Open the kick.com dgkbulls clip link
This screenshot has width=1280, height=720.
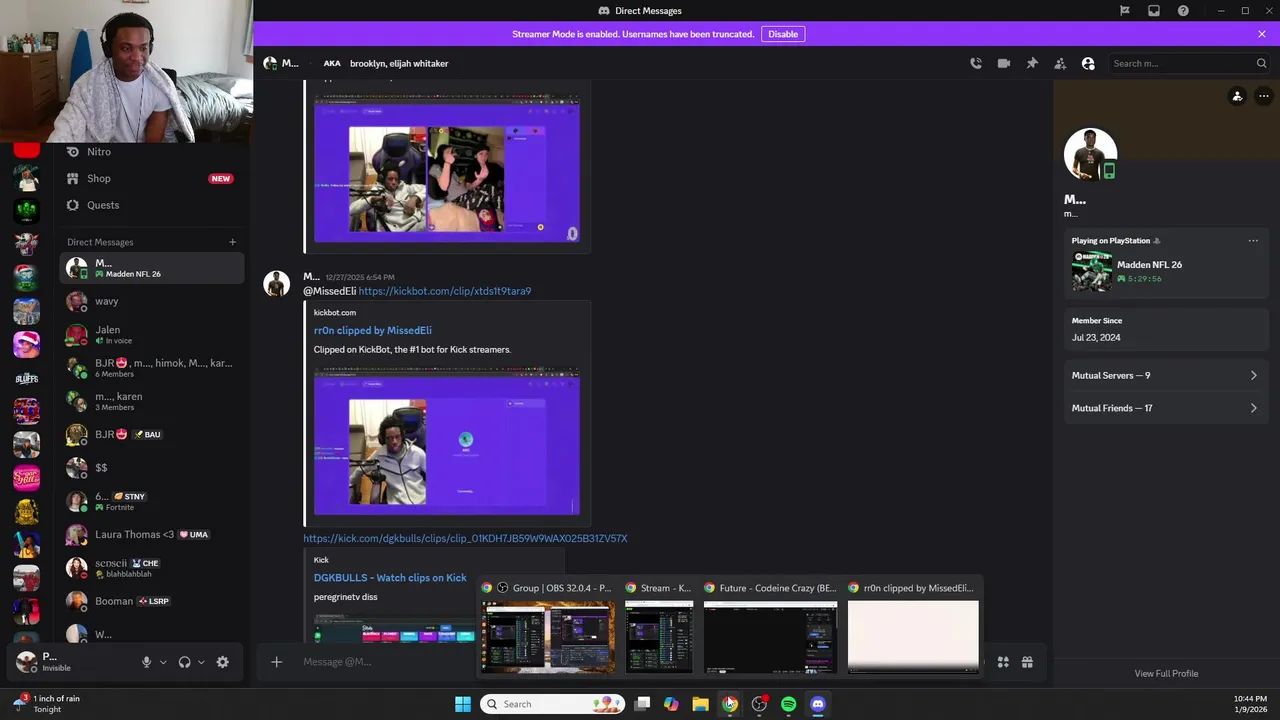(465, 538)
